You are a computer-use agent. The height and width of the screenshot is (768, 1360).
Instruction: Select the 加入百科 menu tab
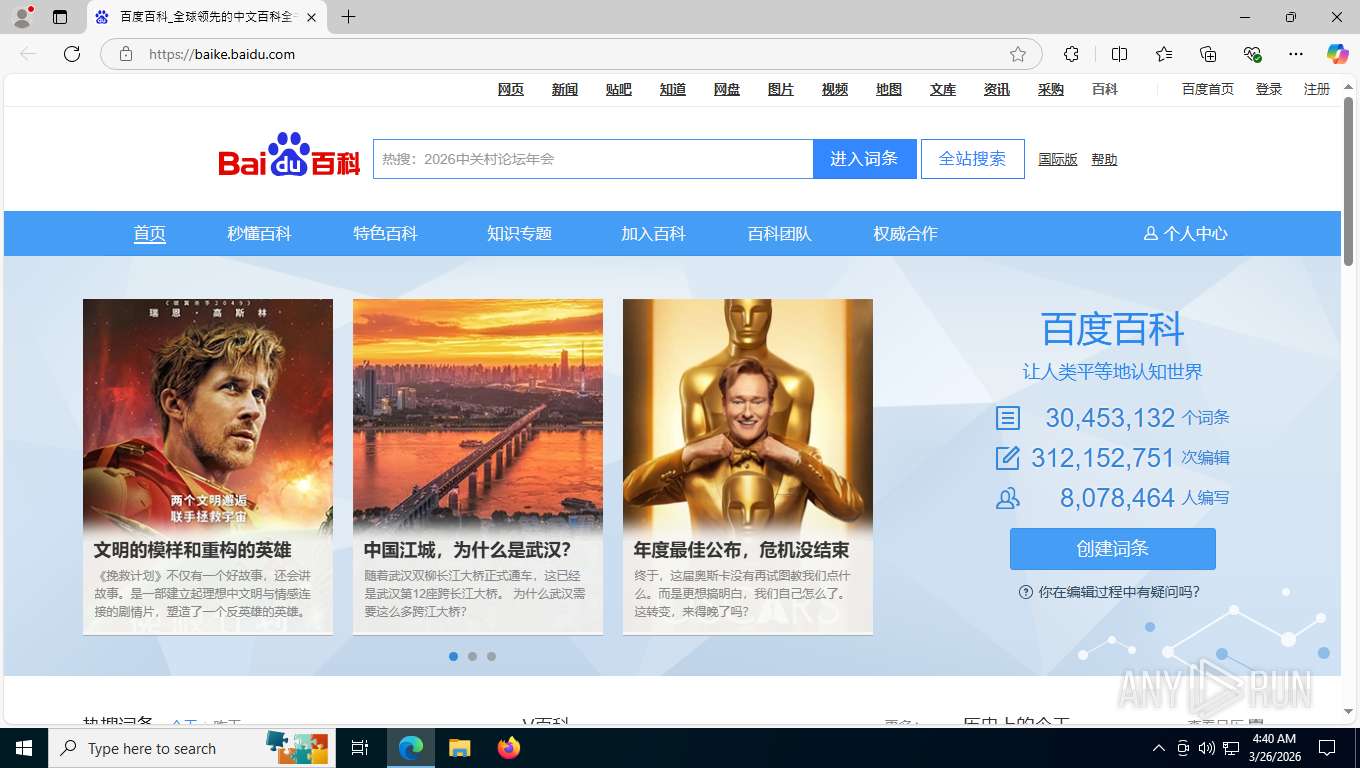[x=653, y=233]
